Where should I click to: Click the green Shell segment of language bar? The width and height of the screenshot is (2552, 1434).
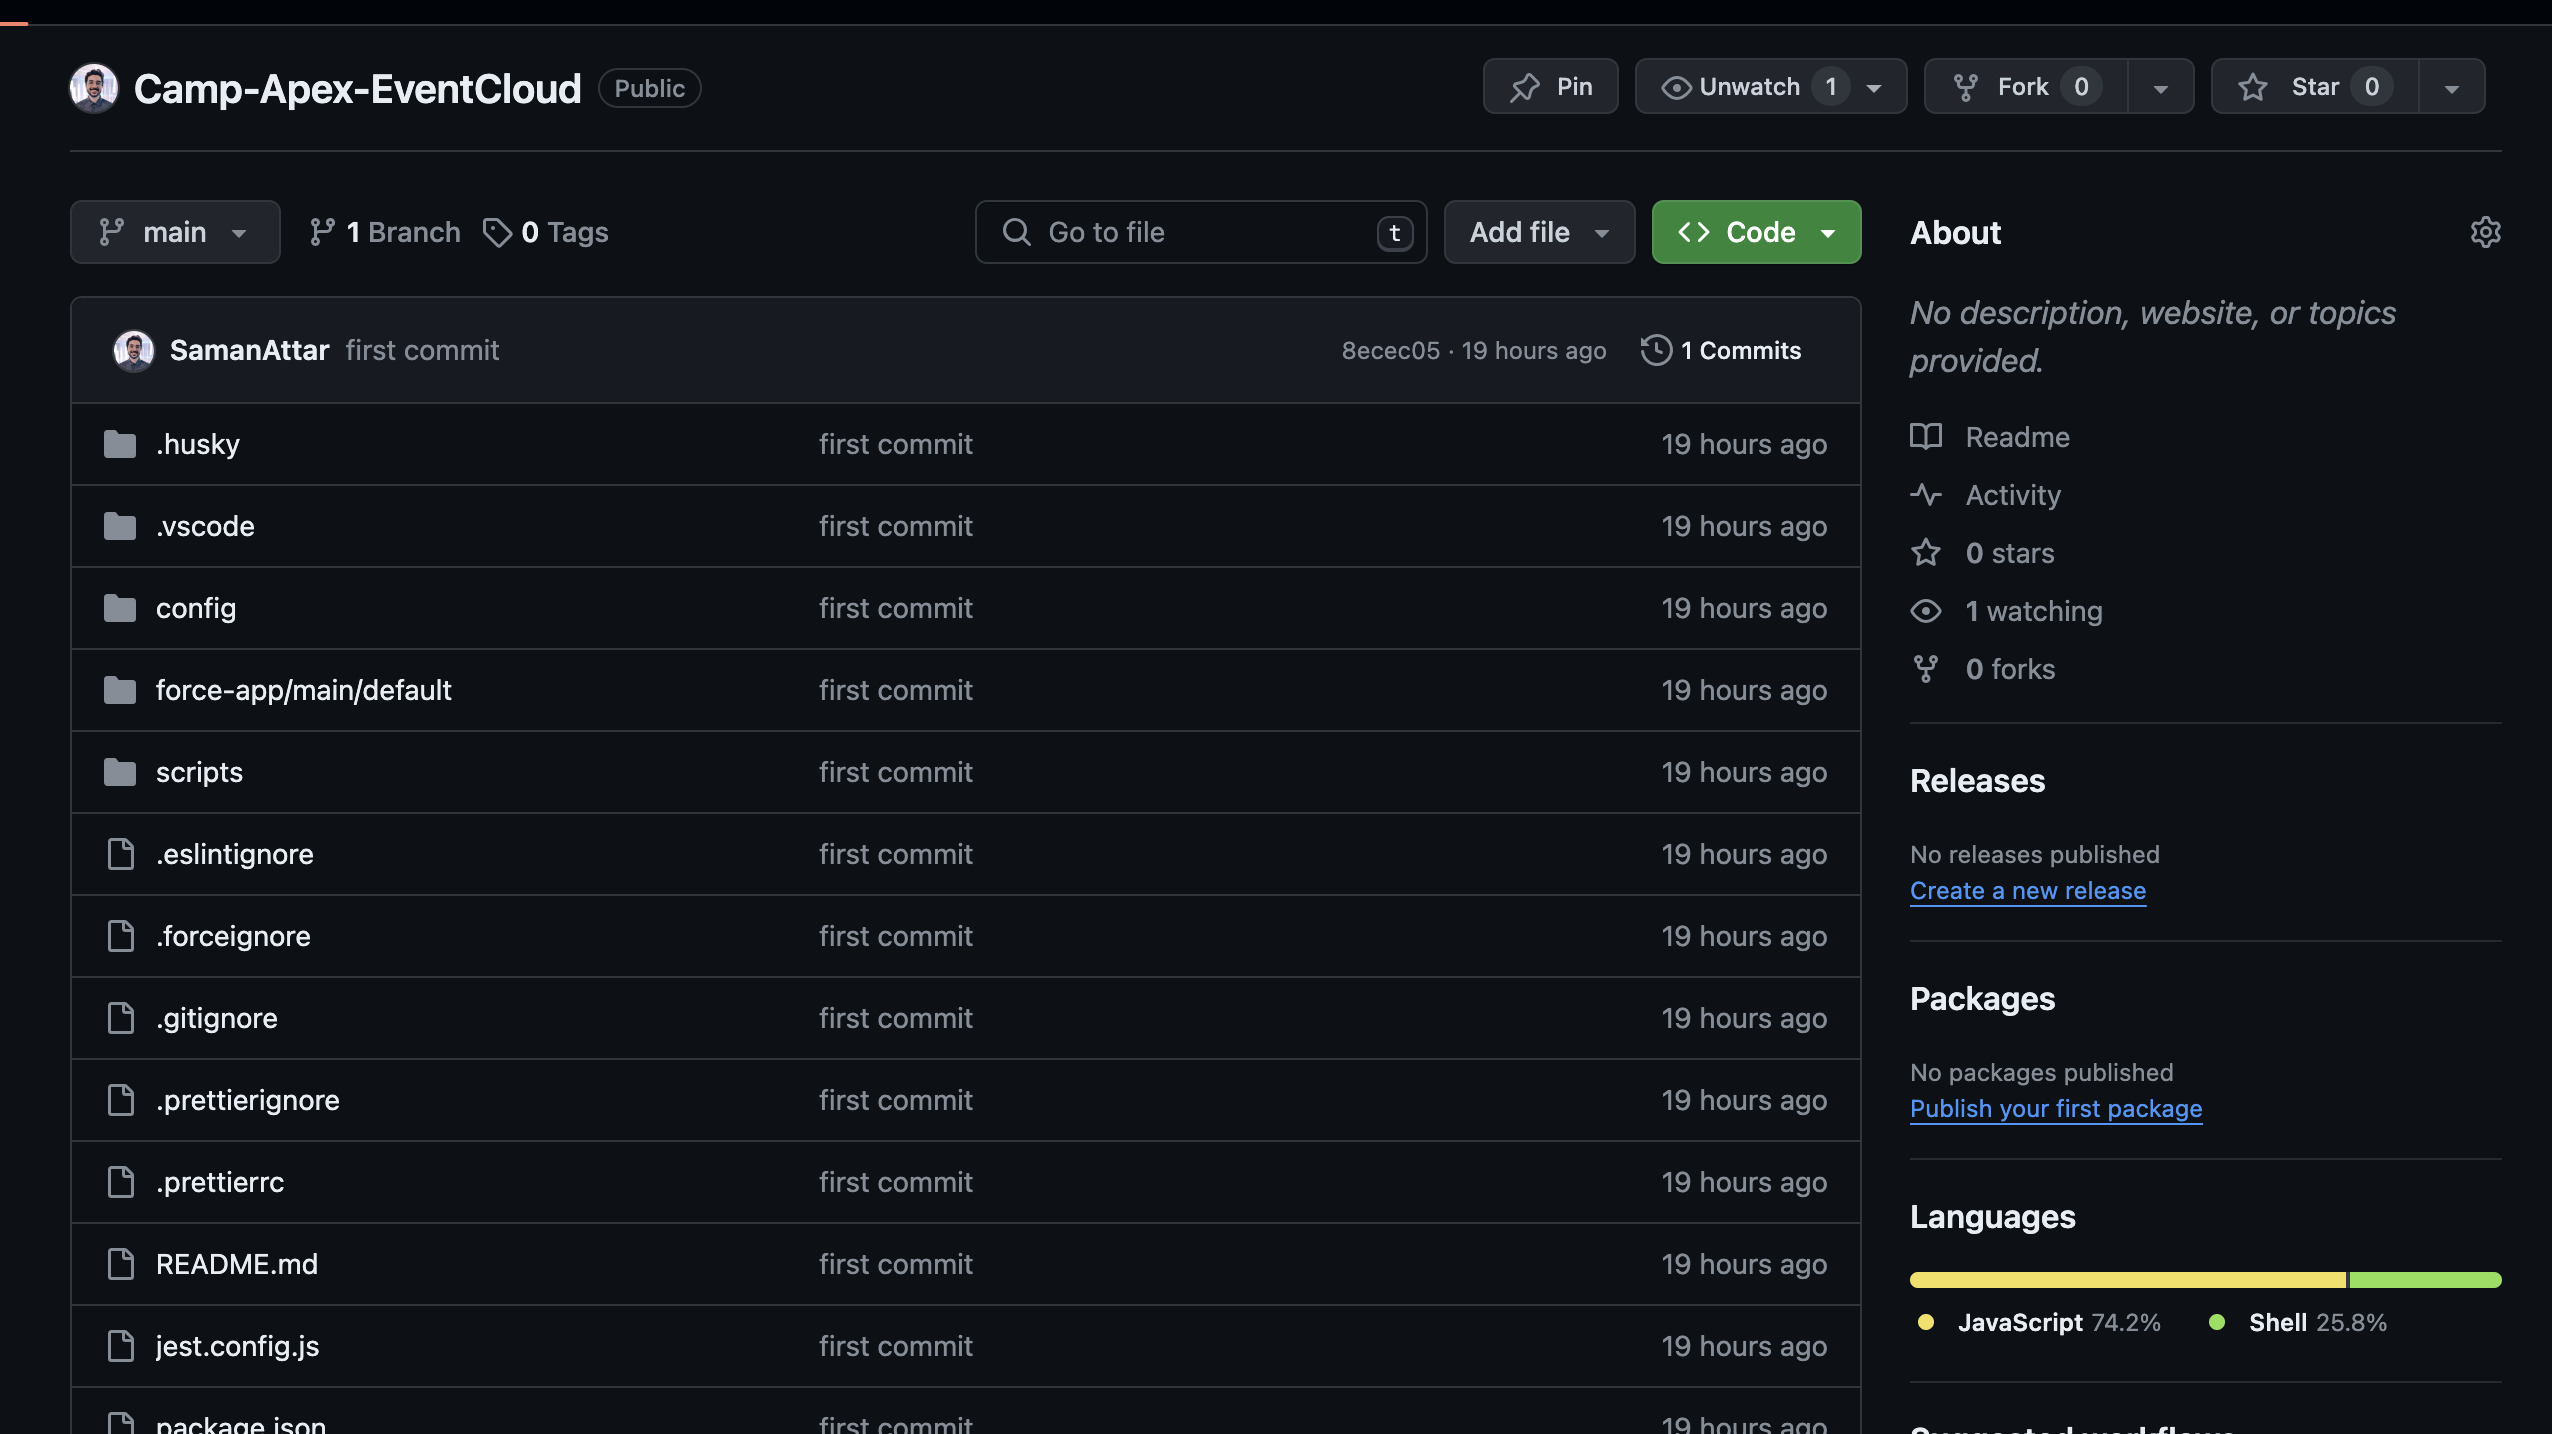click(2425, 1279)
